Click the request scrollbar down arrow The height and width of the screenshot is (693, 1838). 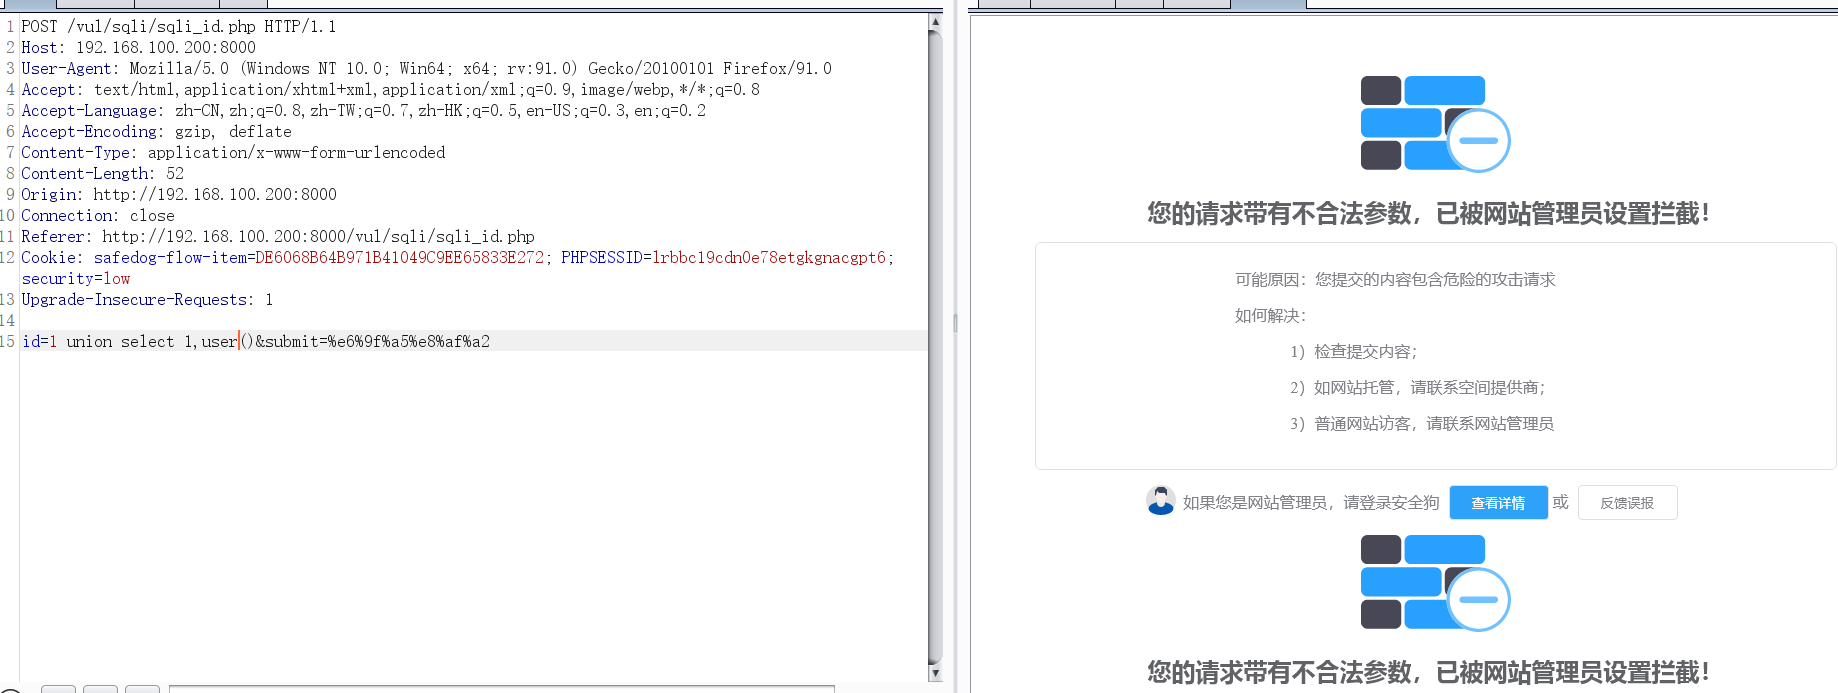point(935,673)
